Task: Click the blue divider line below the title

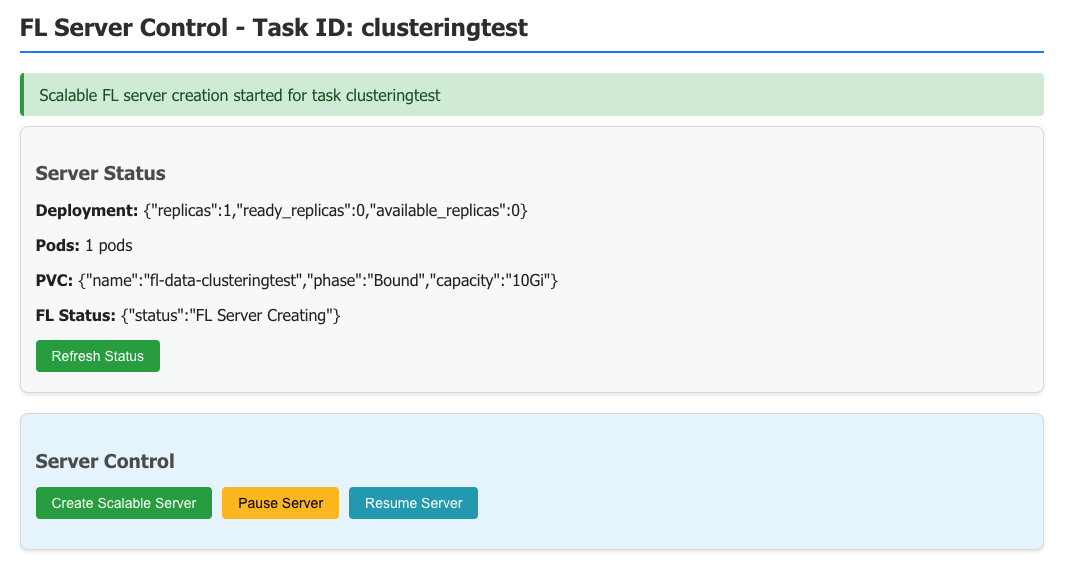Action: (x=531, y=51)
